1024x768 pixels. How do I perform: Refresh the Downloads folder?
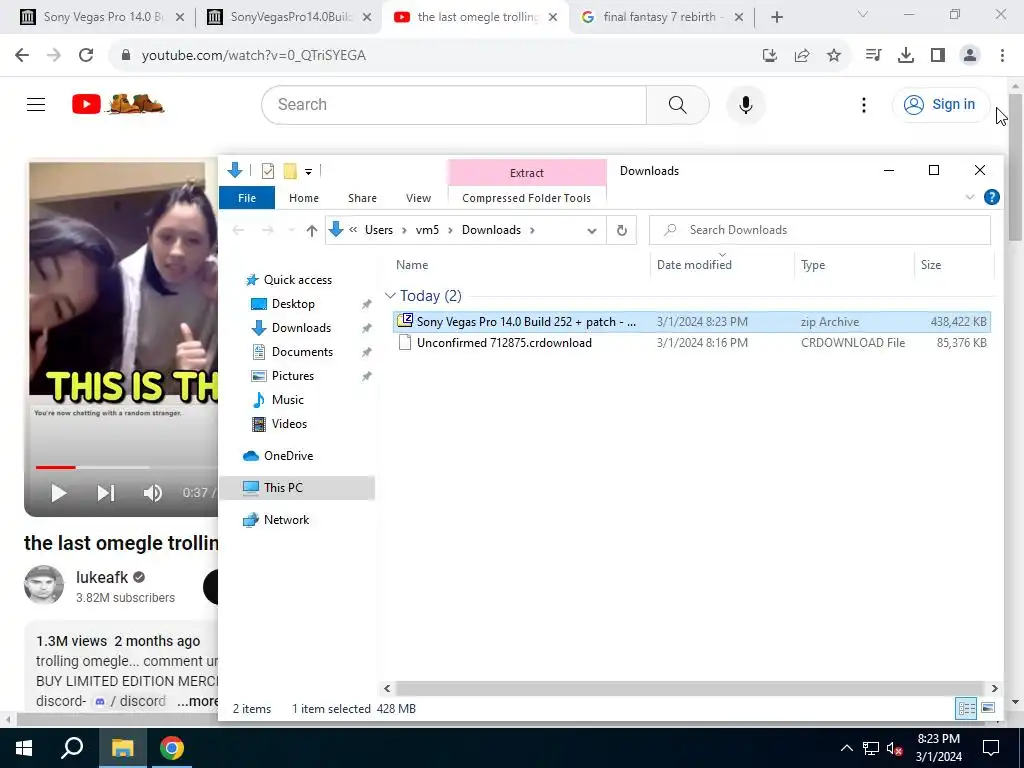[622, 231]
